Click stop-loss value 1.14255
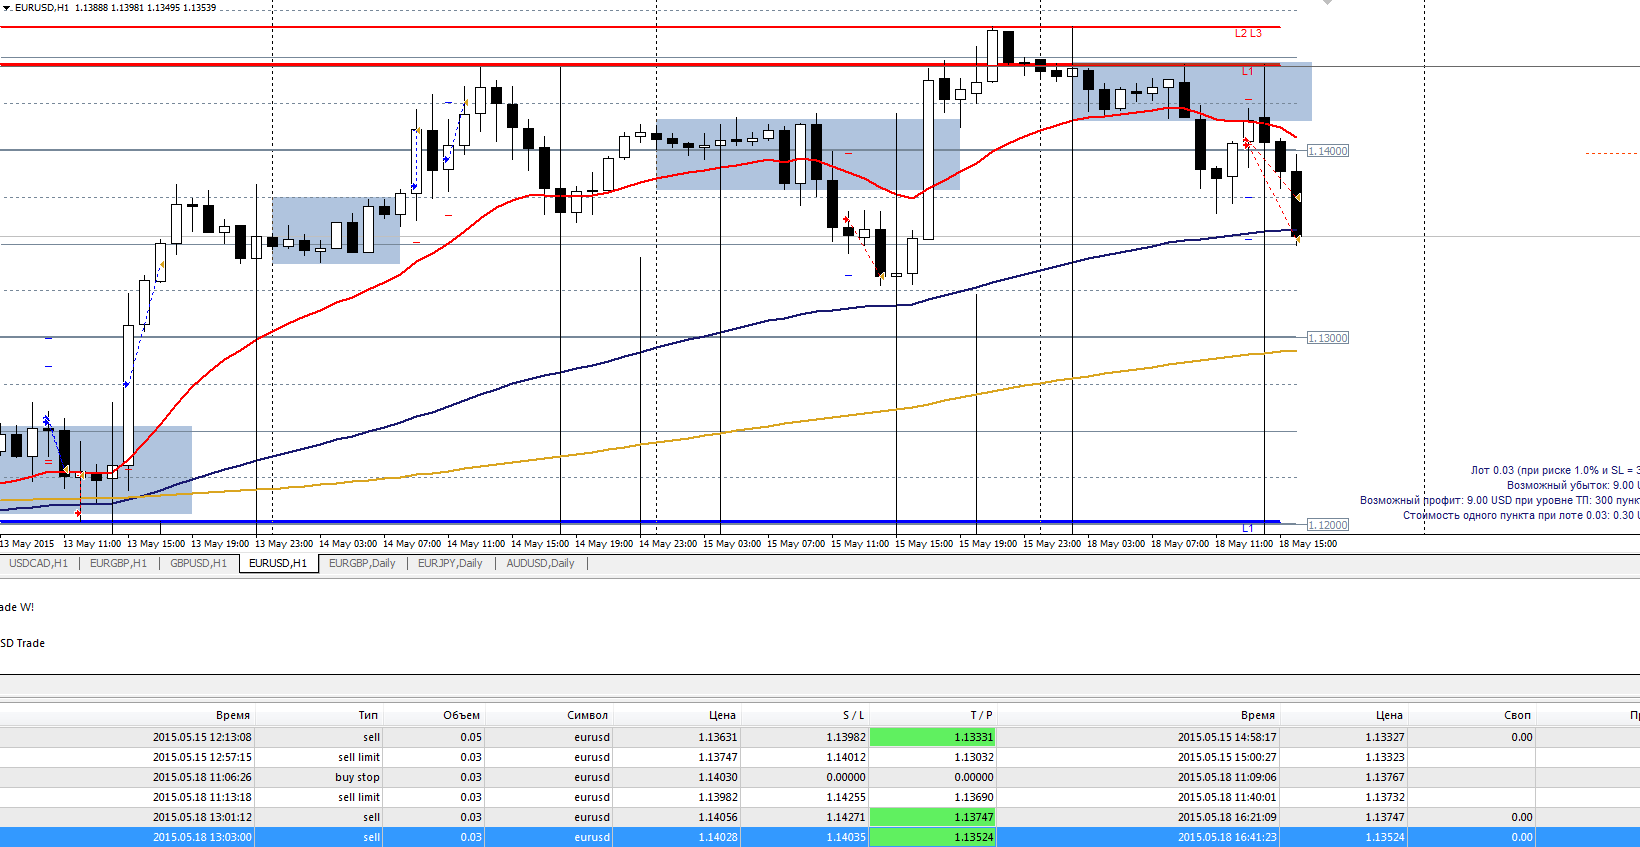The width and height of the screenshot is (1640, 847). (846, 797)
